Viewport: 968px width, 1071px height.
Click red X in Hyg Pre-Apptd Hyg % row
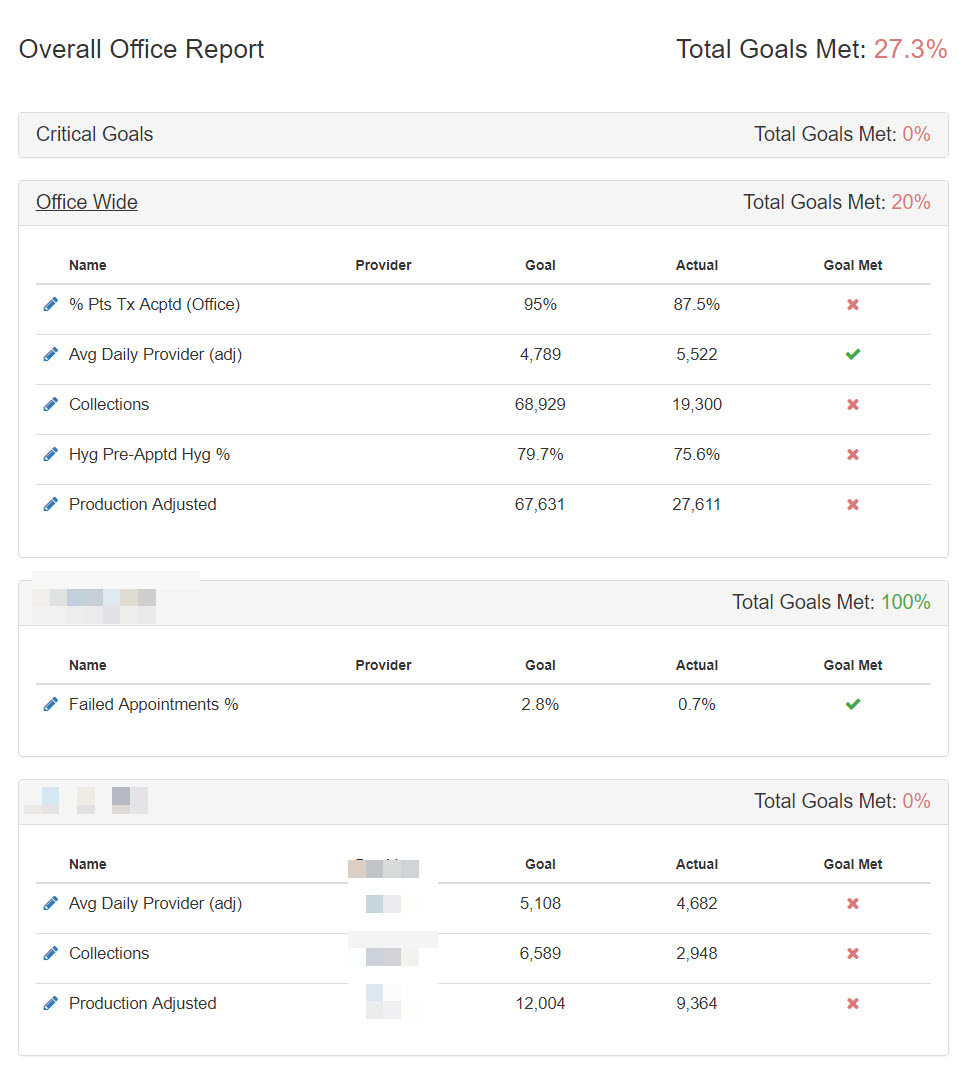pyautogui.click(x=853, y=454)
